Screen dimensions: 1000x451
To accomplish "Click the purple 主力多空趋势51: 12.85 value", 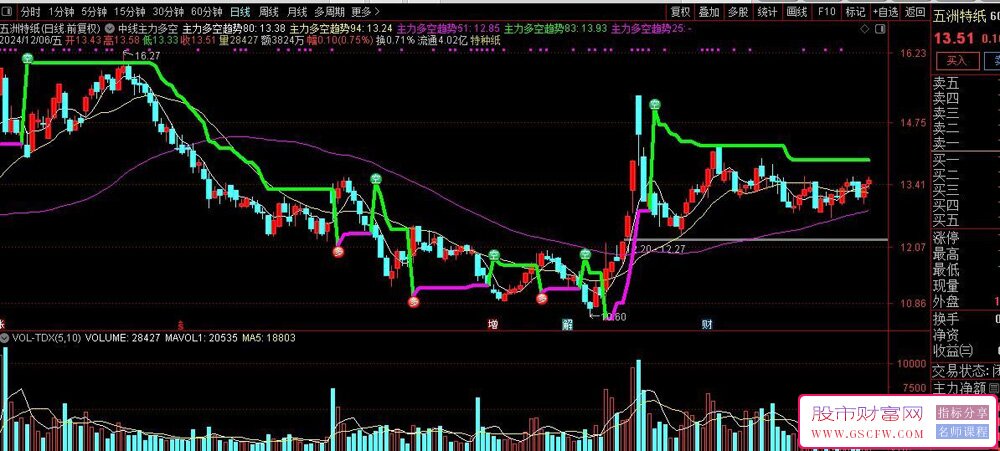I will pyautogui.click(x=448, y=29).
